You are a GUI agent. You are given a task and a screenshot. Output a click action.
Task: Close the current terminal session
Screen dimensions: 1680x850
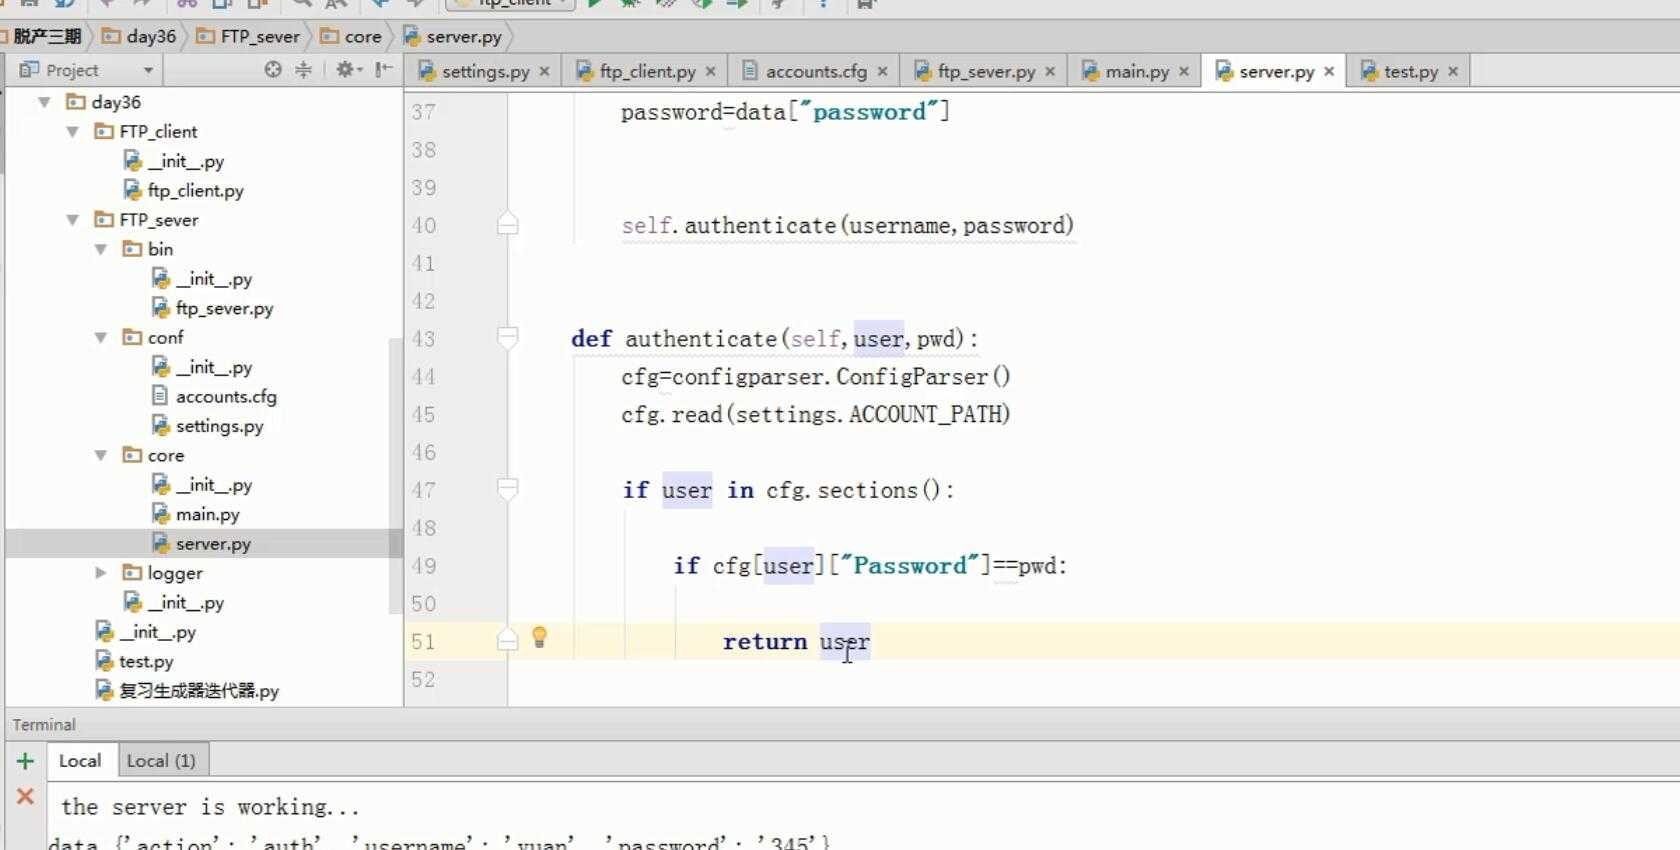pos(26,796)
